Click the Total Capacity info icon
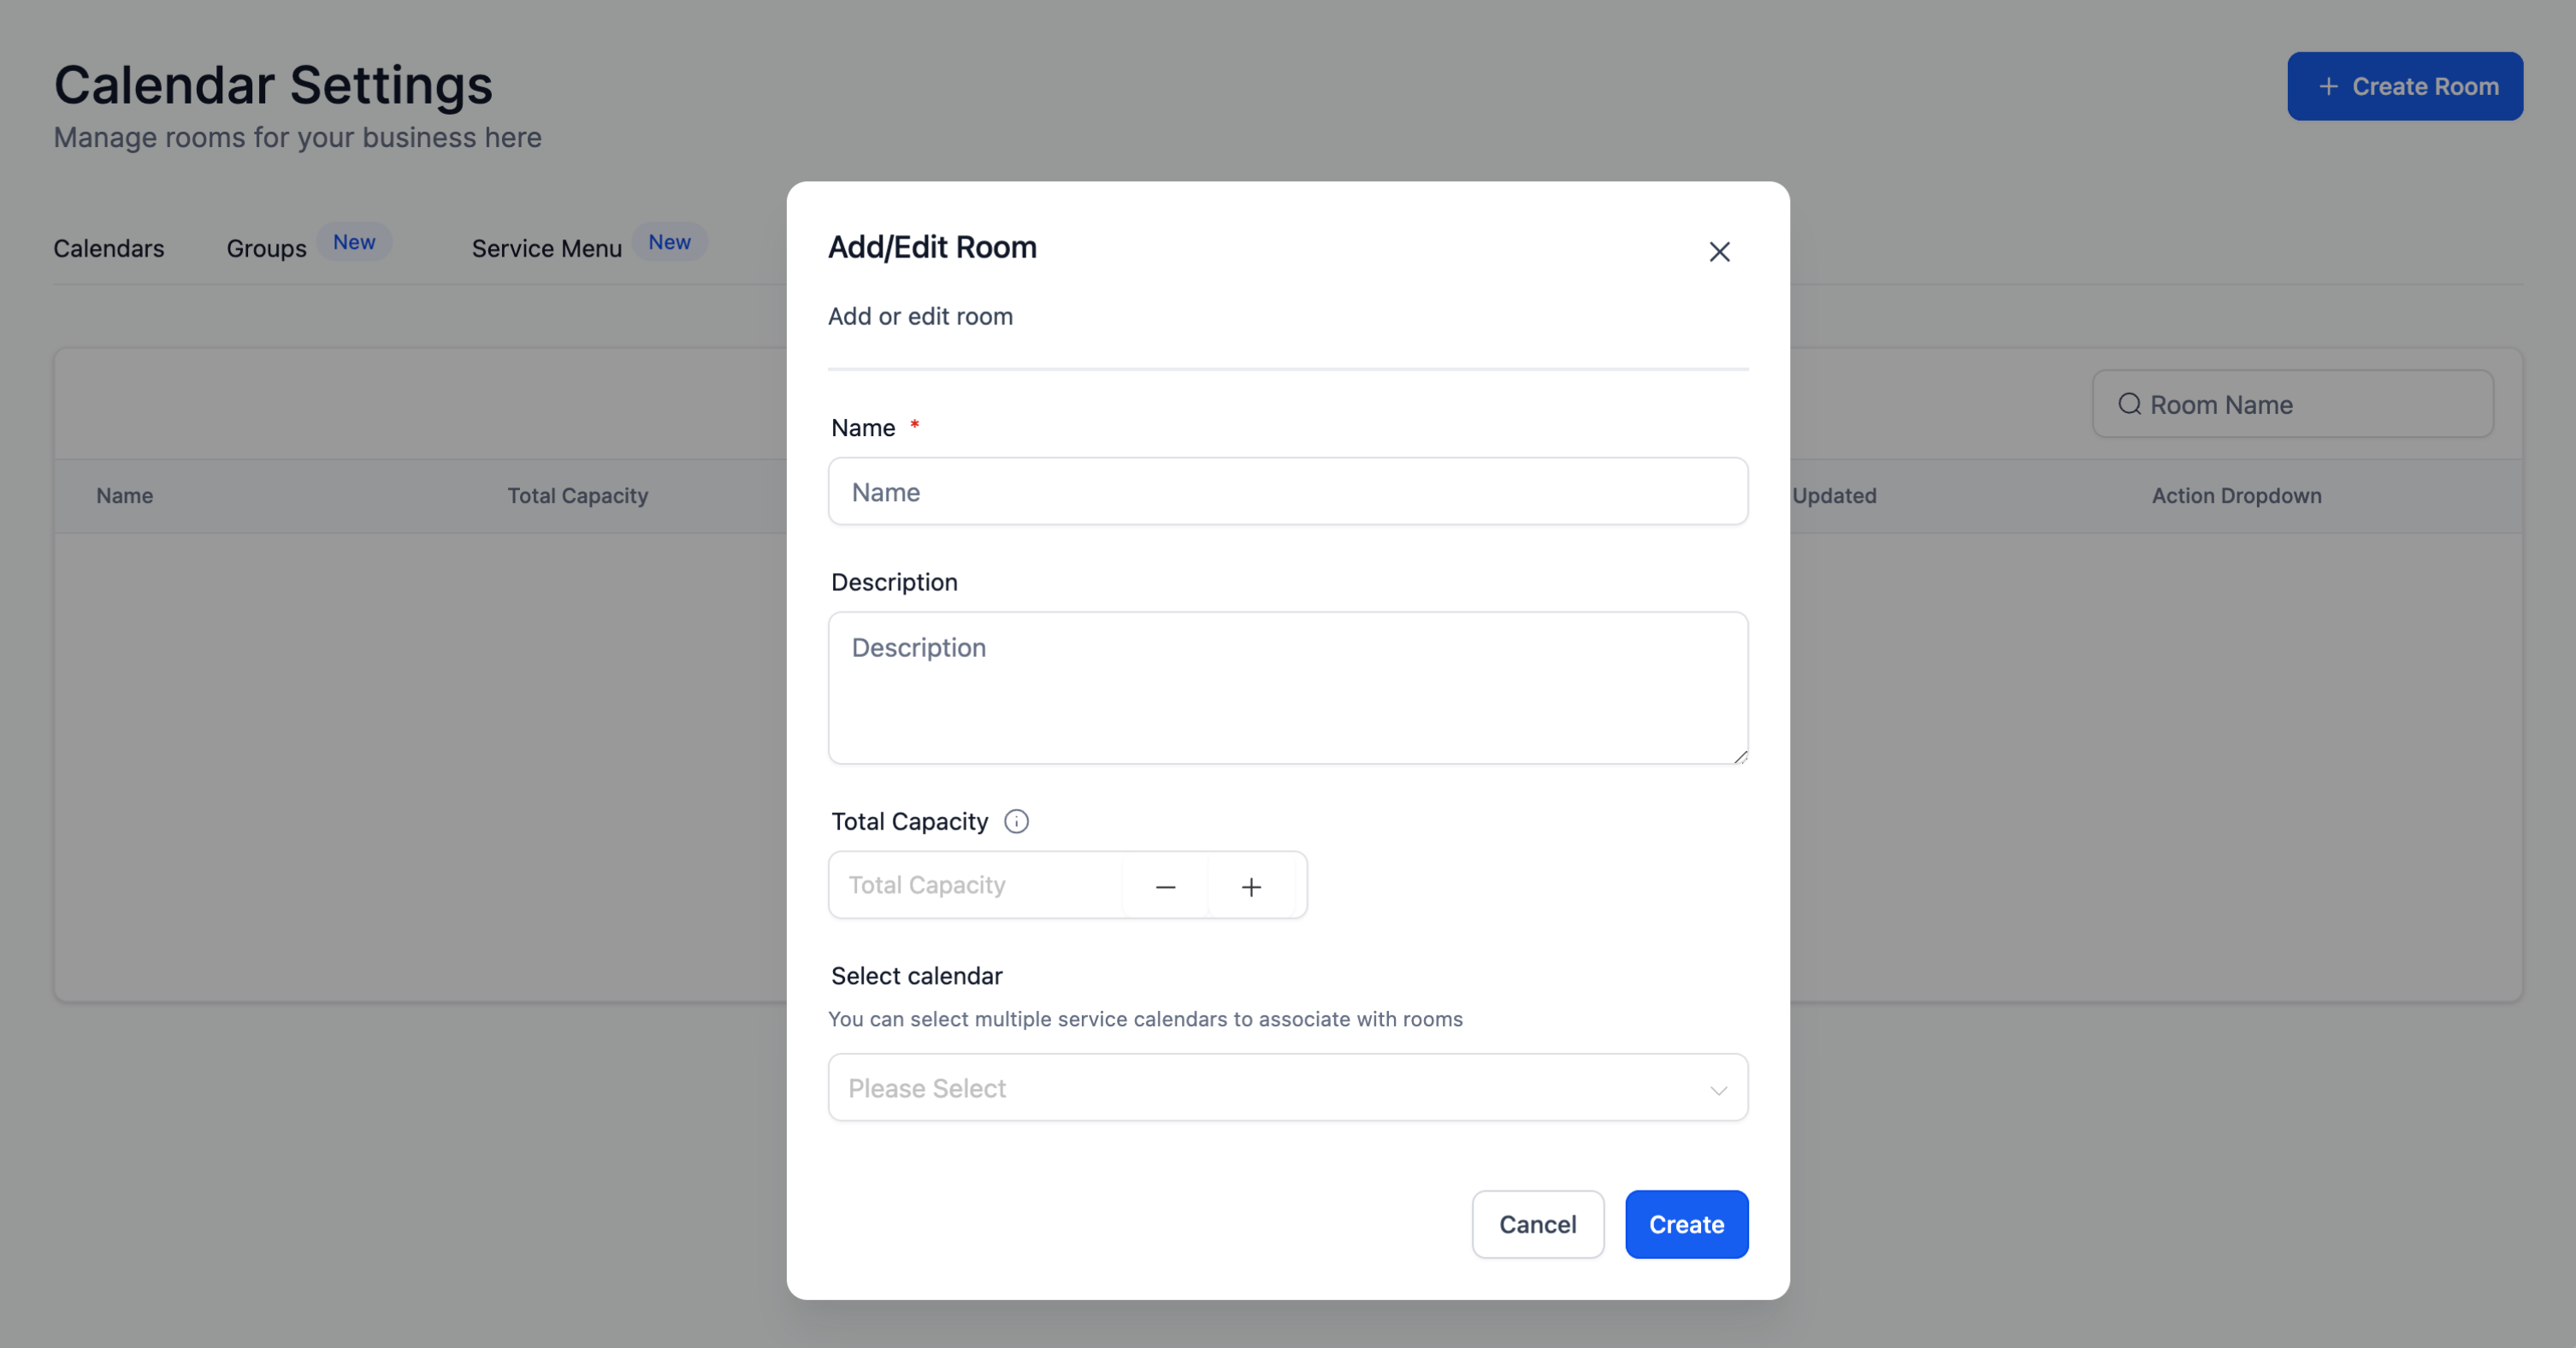 pos(1016,821)
